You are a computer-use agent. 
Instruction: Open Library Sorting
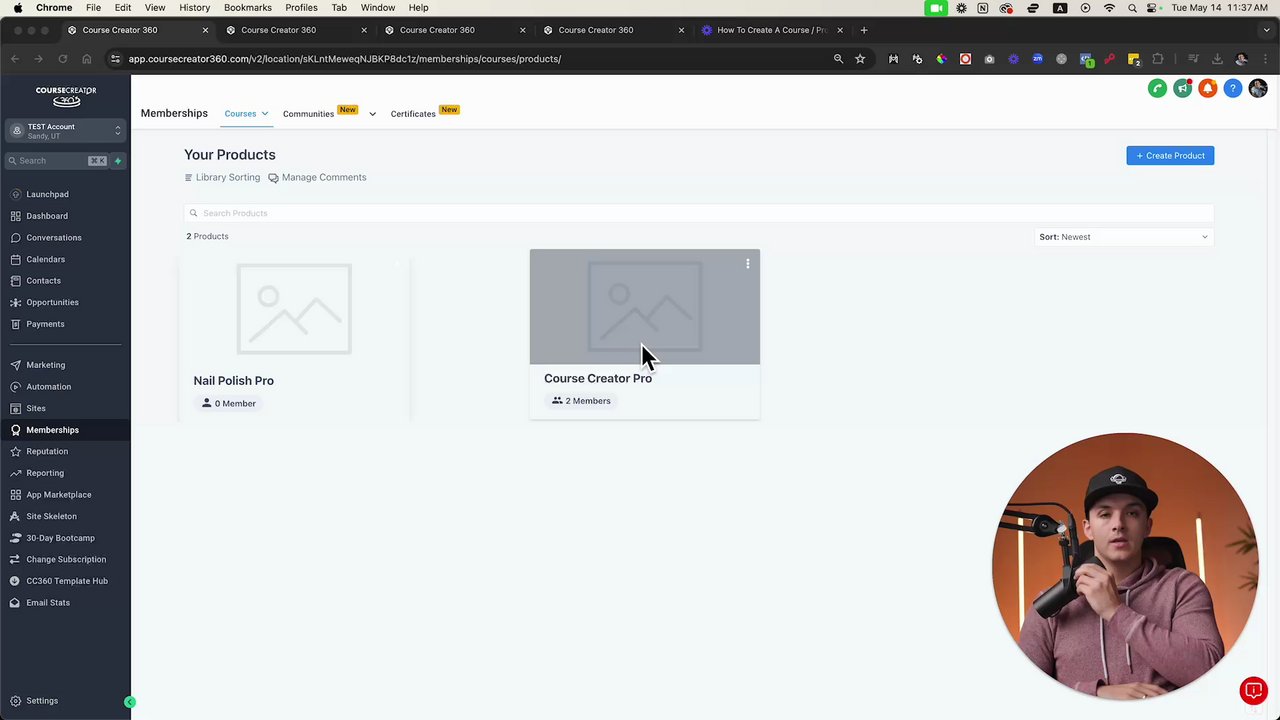222,178
